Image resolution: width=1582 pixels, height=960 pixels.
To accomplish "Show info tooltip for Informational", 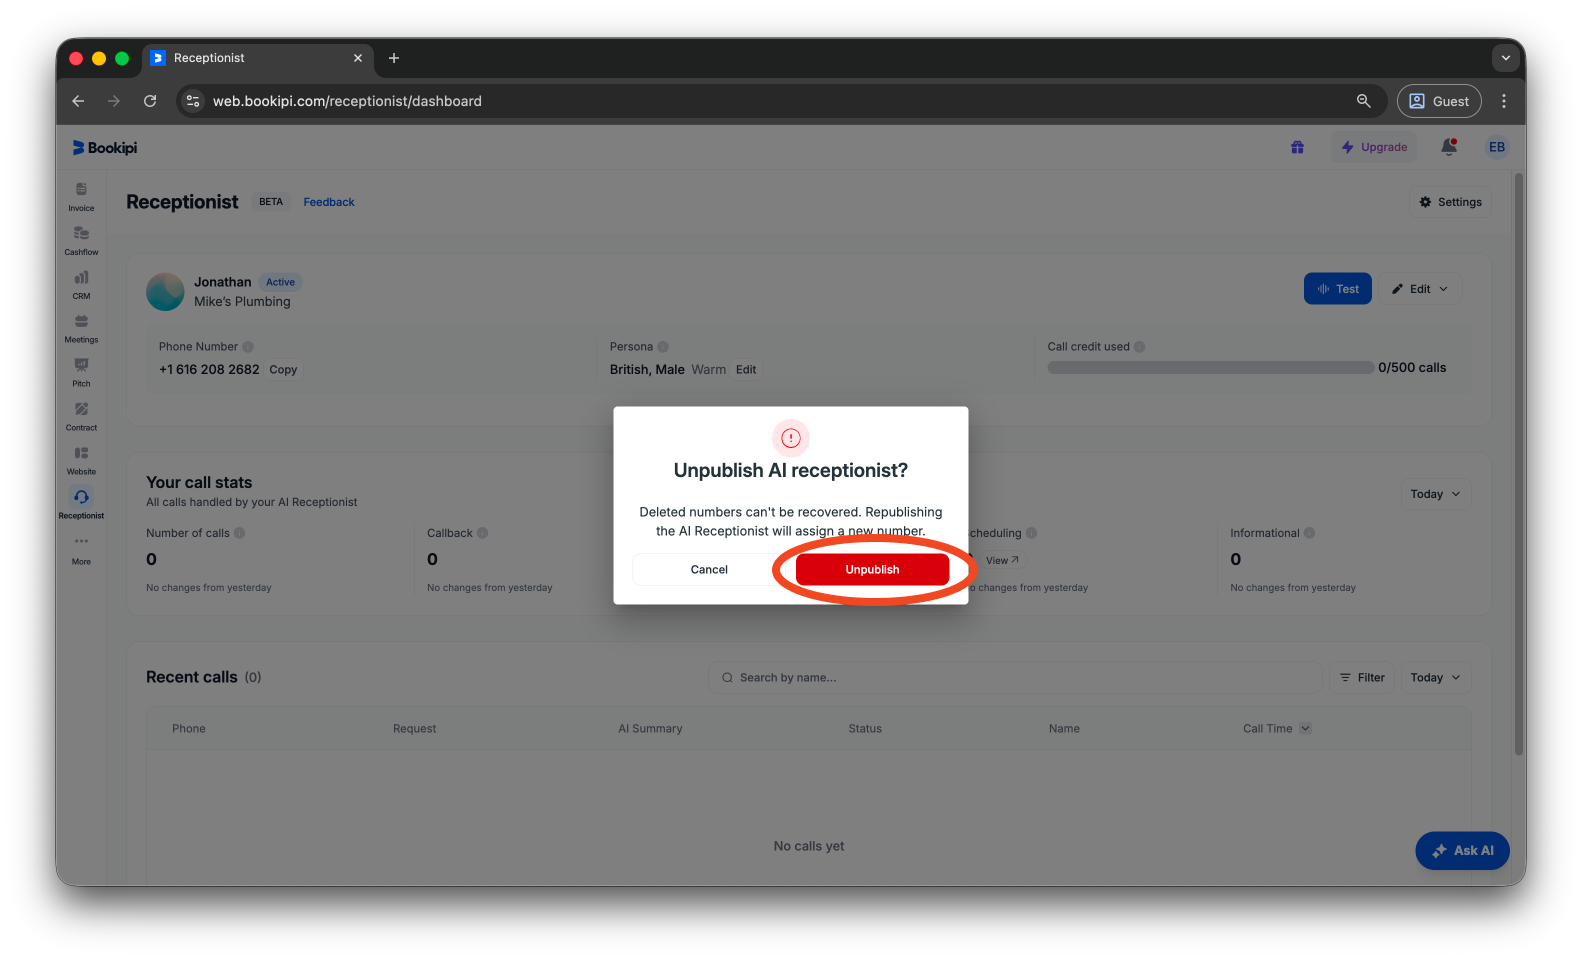I will point(1310,533).
